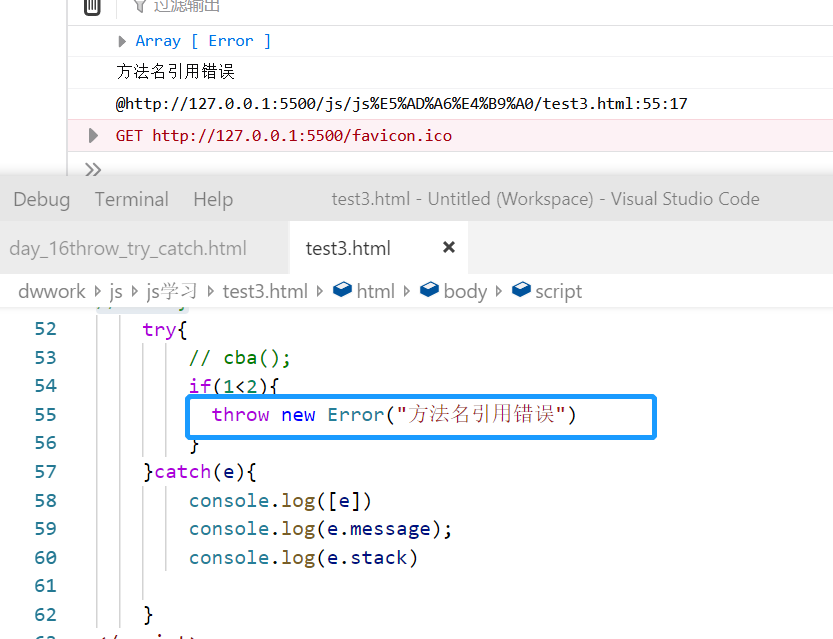833x639 pixels.
Task: Click the window title text of Visual Studio Code
Action: [x=546, y=199]
